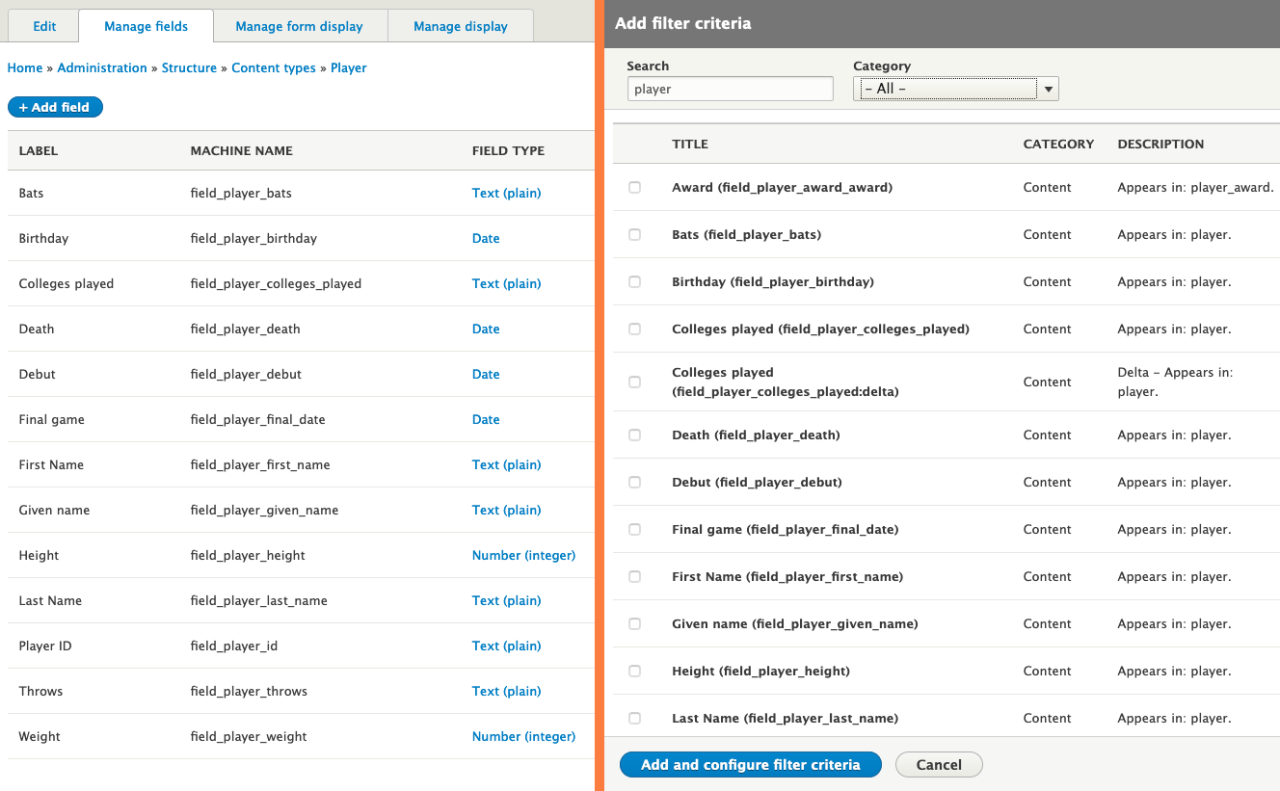
Task: Click Number (integer) link for field_player_weight
Action: click(523, 736)
